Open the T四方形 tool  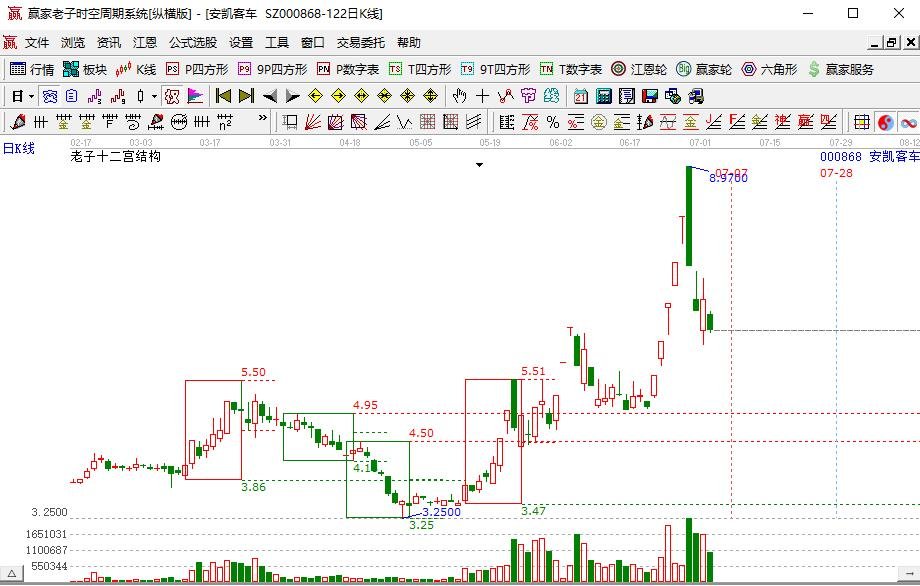click(x=420, y=69)
